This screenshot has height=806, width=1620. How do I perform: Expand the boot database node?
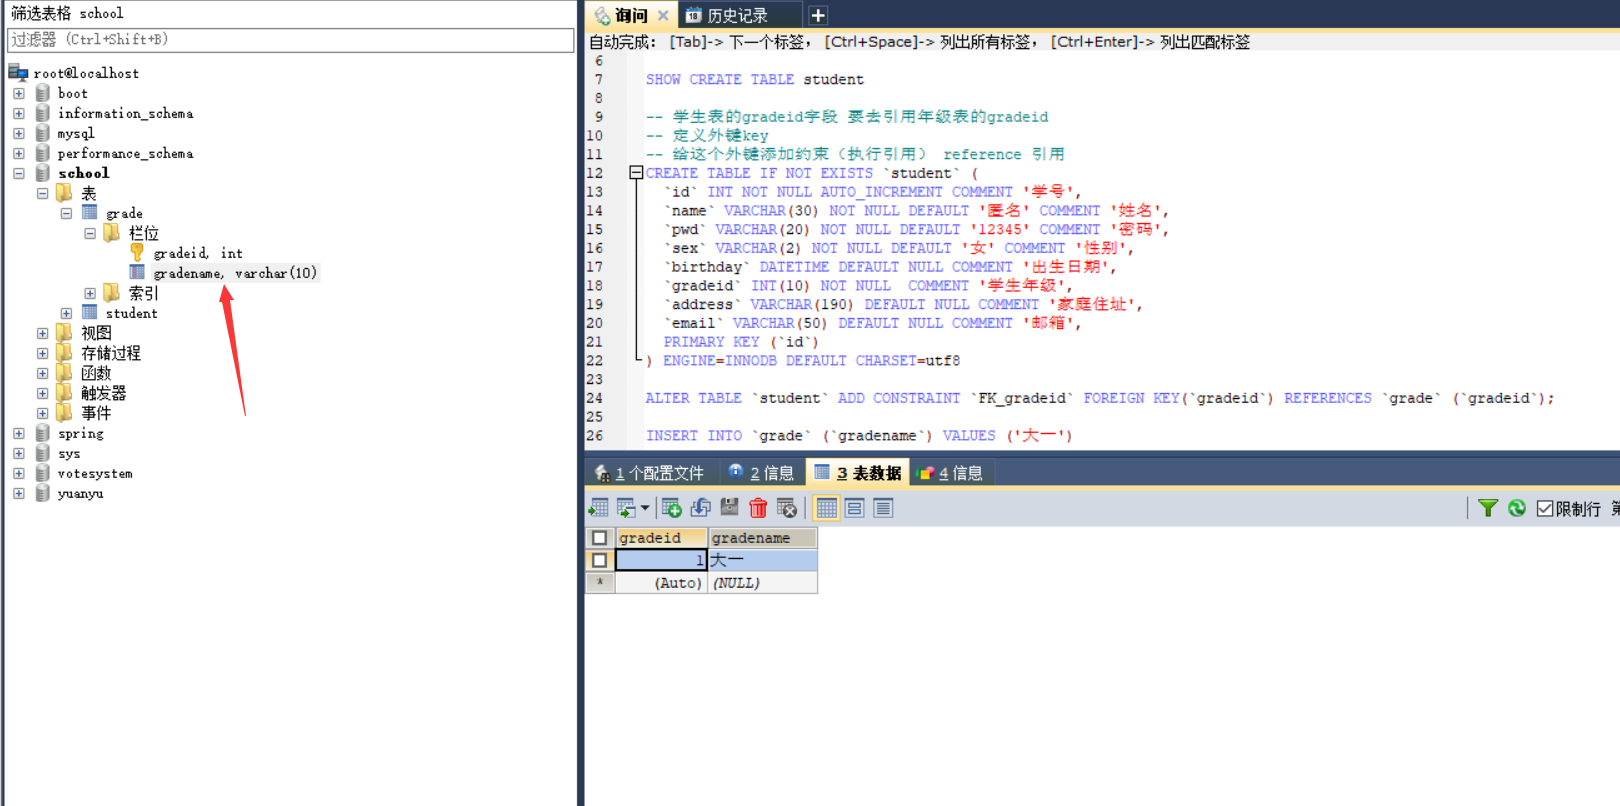coord(18,93)
